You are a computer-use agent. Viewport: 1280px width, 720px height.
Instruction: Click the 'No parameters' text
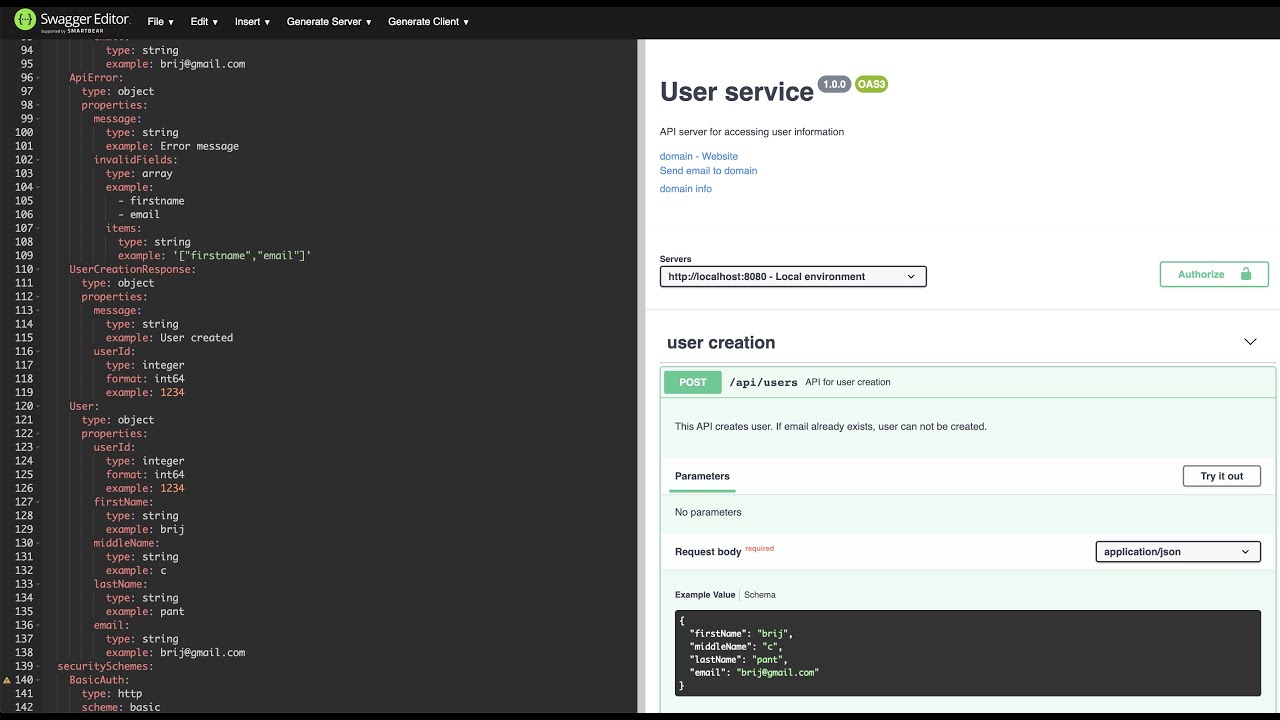coord(708,512)
